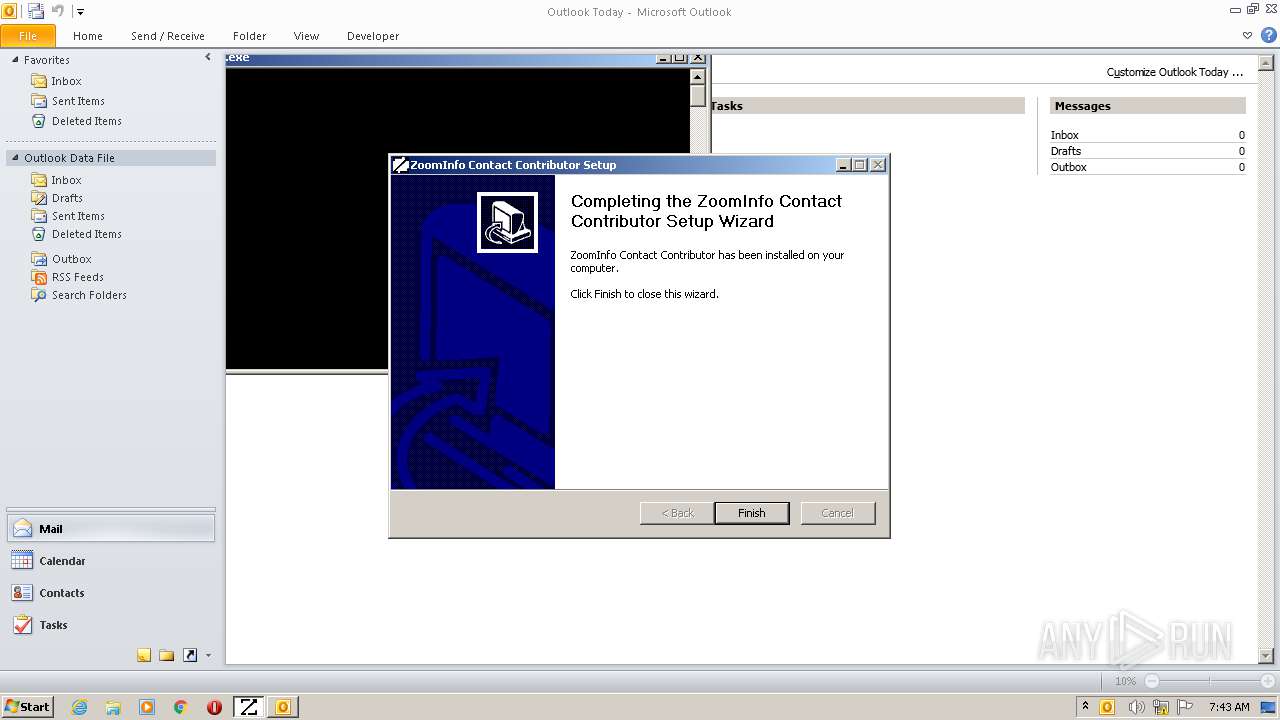The width and height of the screenshot is (1280, 720).
Task: Click the Shortcuts icon in the navigation pane
Action: pos(190,656)
